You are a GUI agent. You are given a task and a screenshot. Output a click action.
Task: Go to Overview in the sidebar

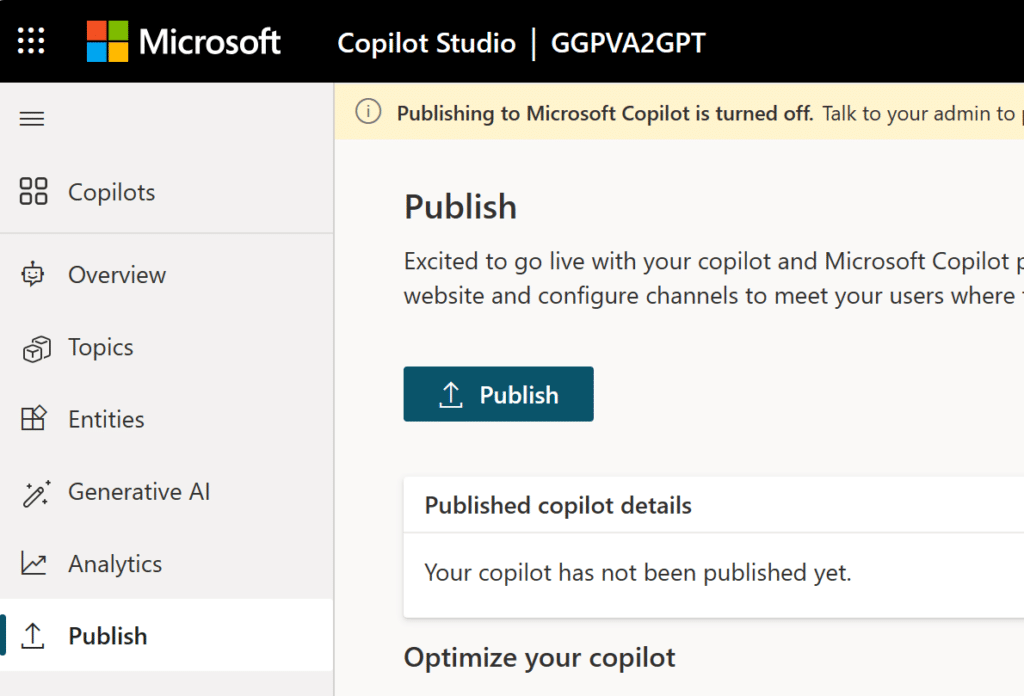click(x=116, y=275)
